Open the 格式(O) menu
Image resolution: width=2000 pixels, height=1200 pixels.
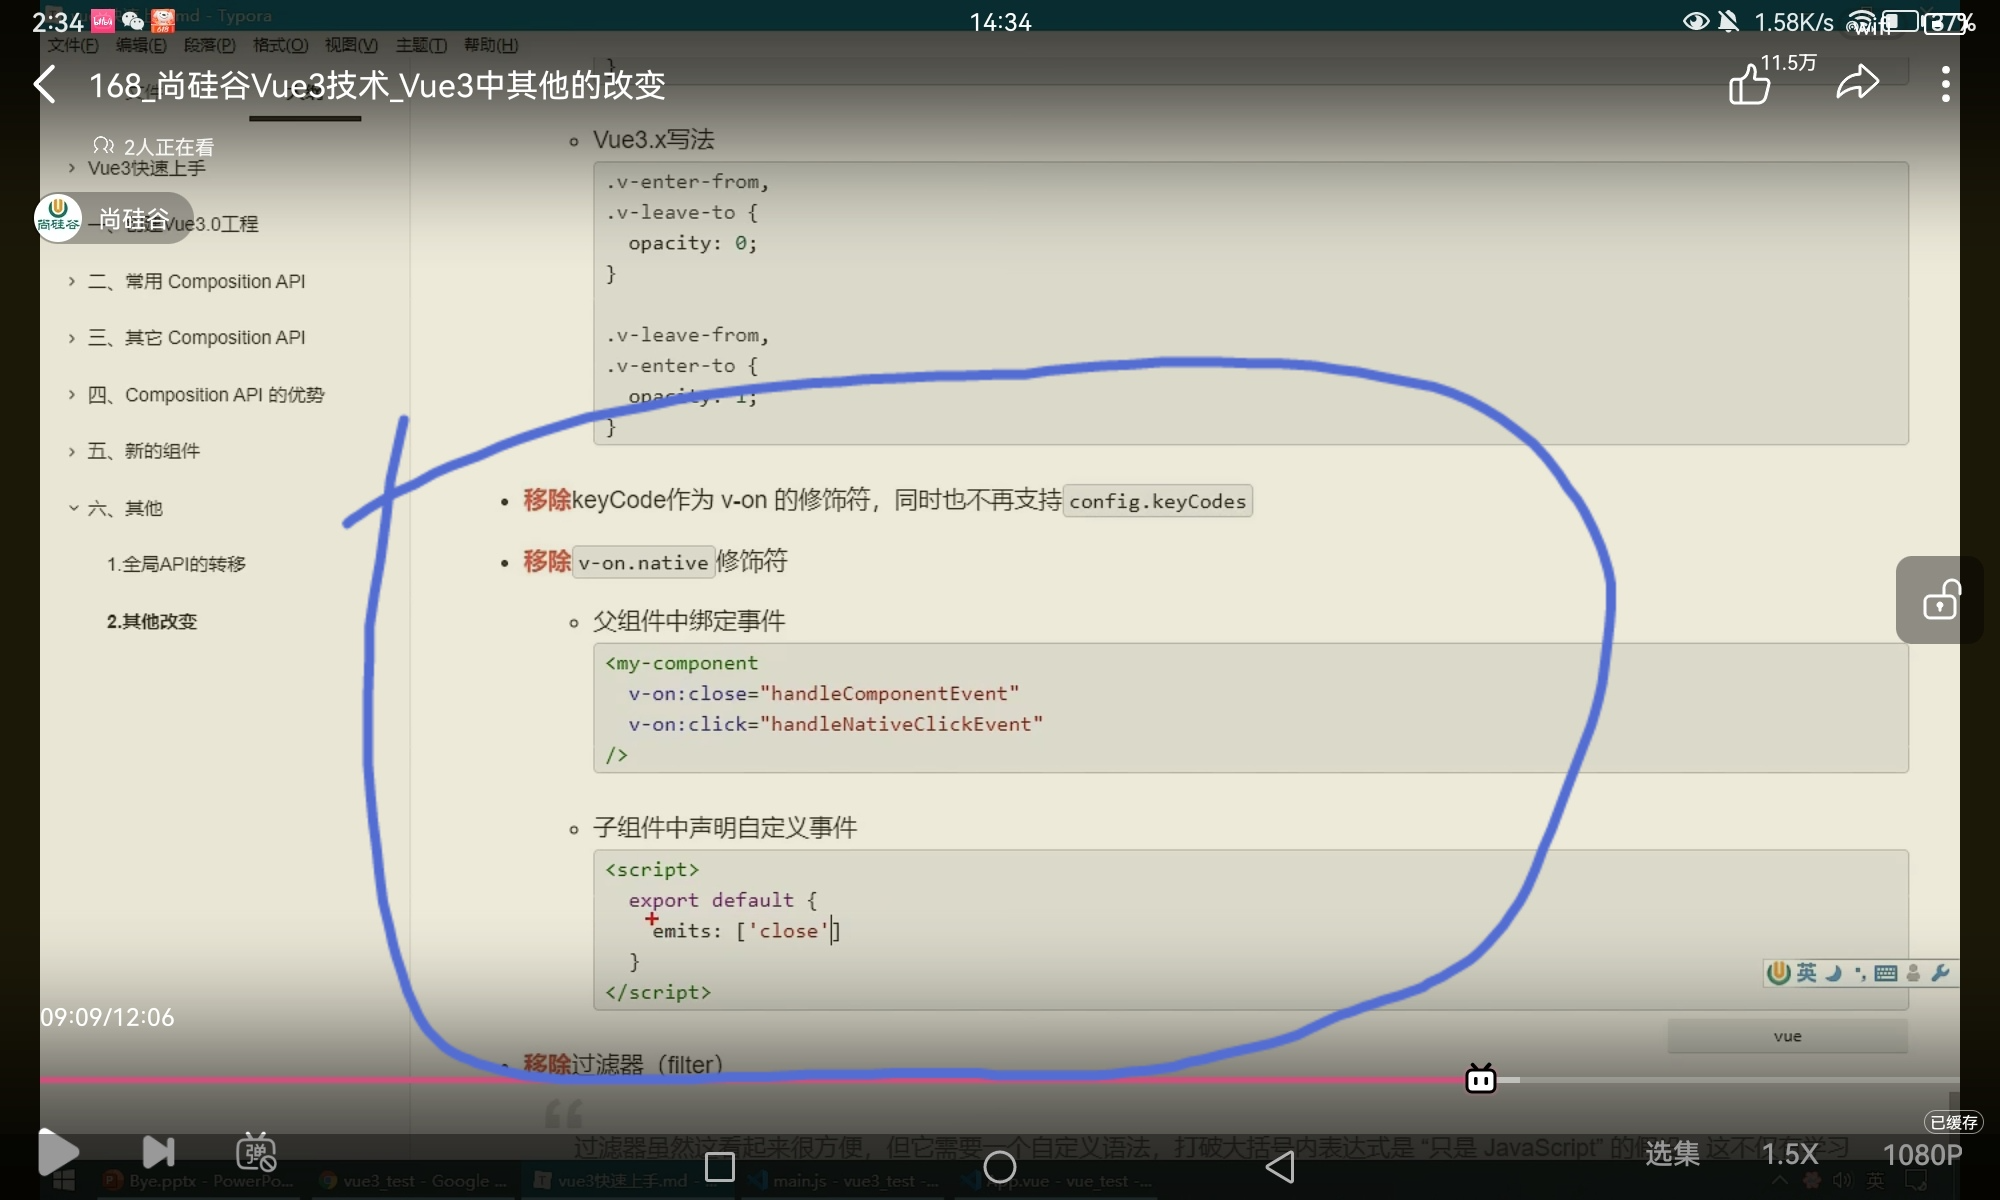tap(280, 45)
